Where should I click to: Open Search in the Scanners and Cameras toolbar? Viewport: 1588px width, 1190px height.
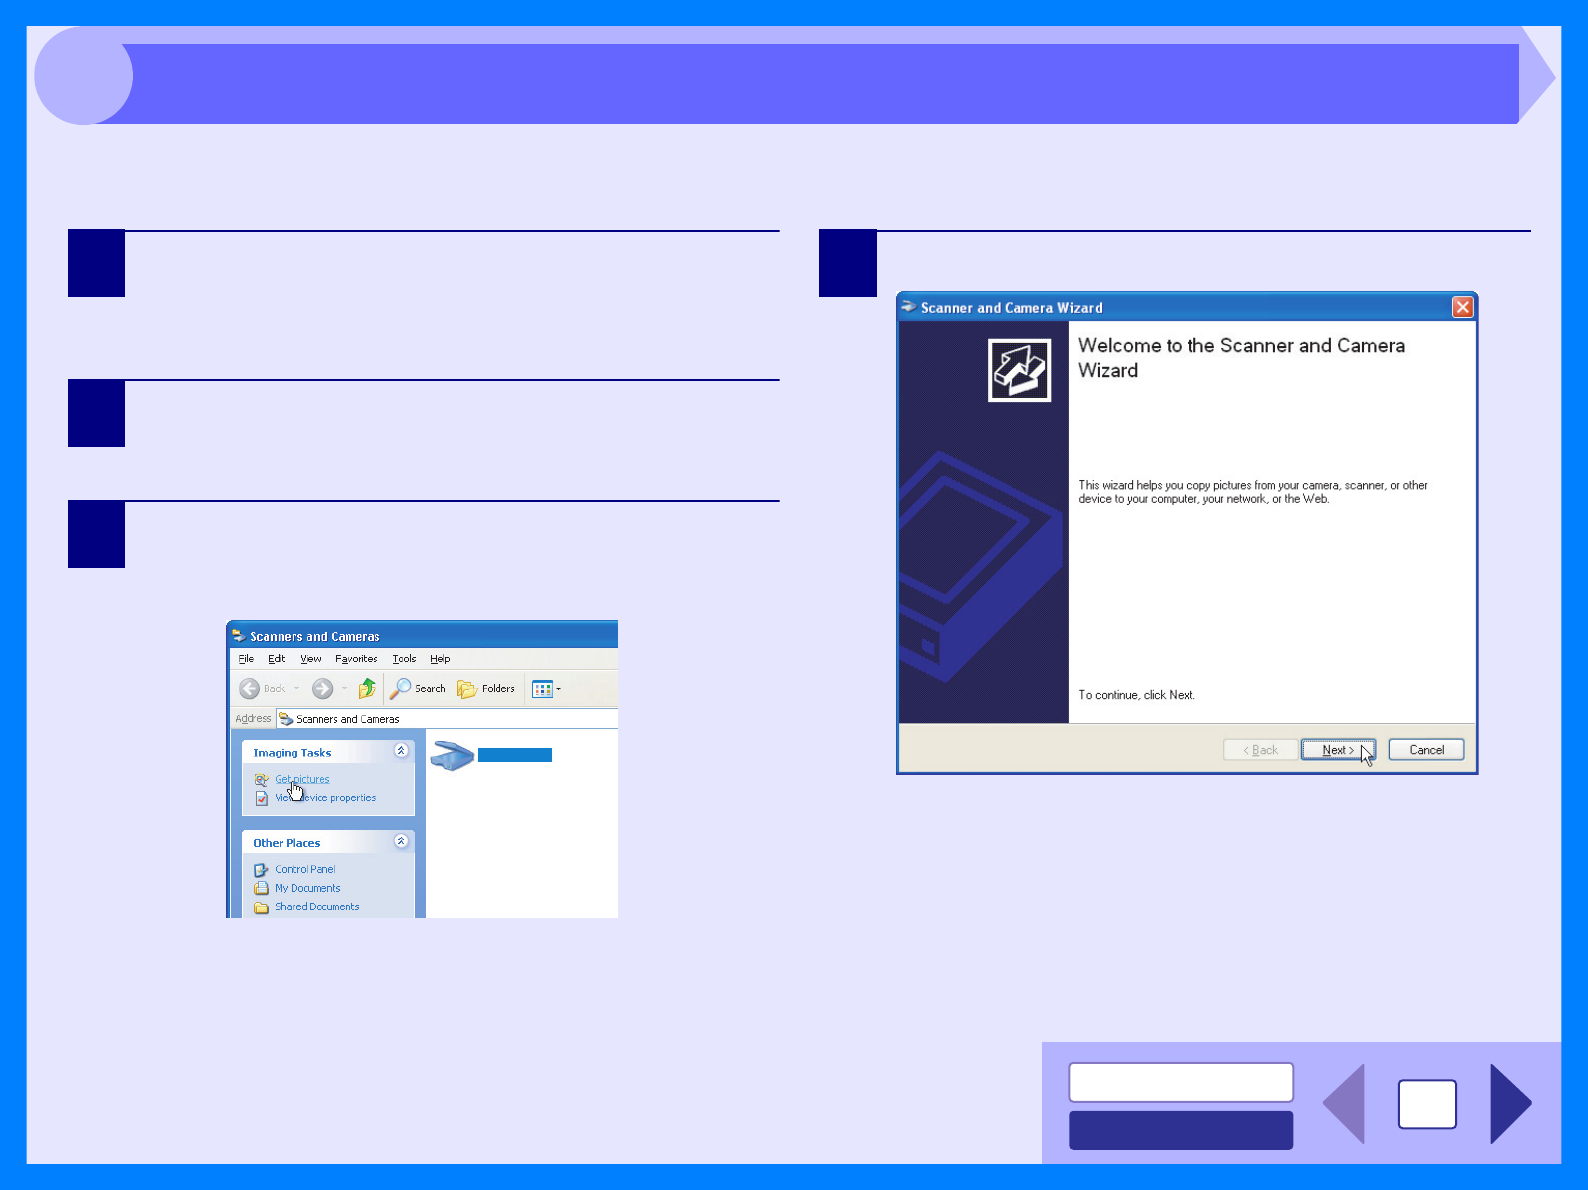[x=418, y=688]
